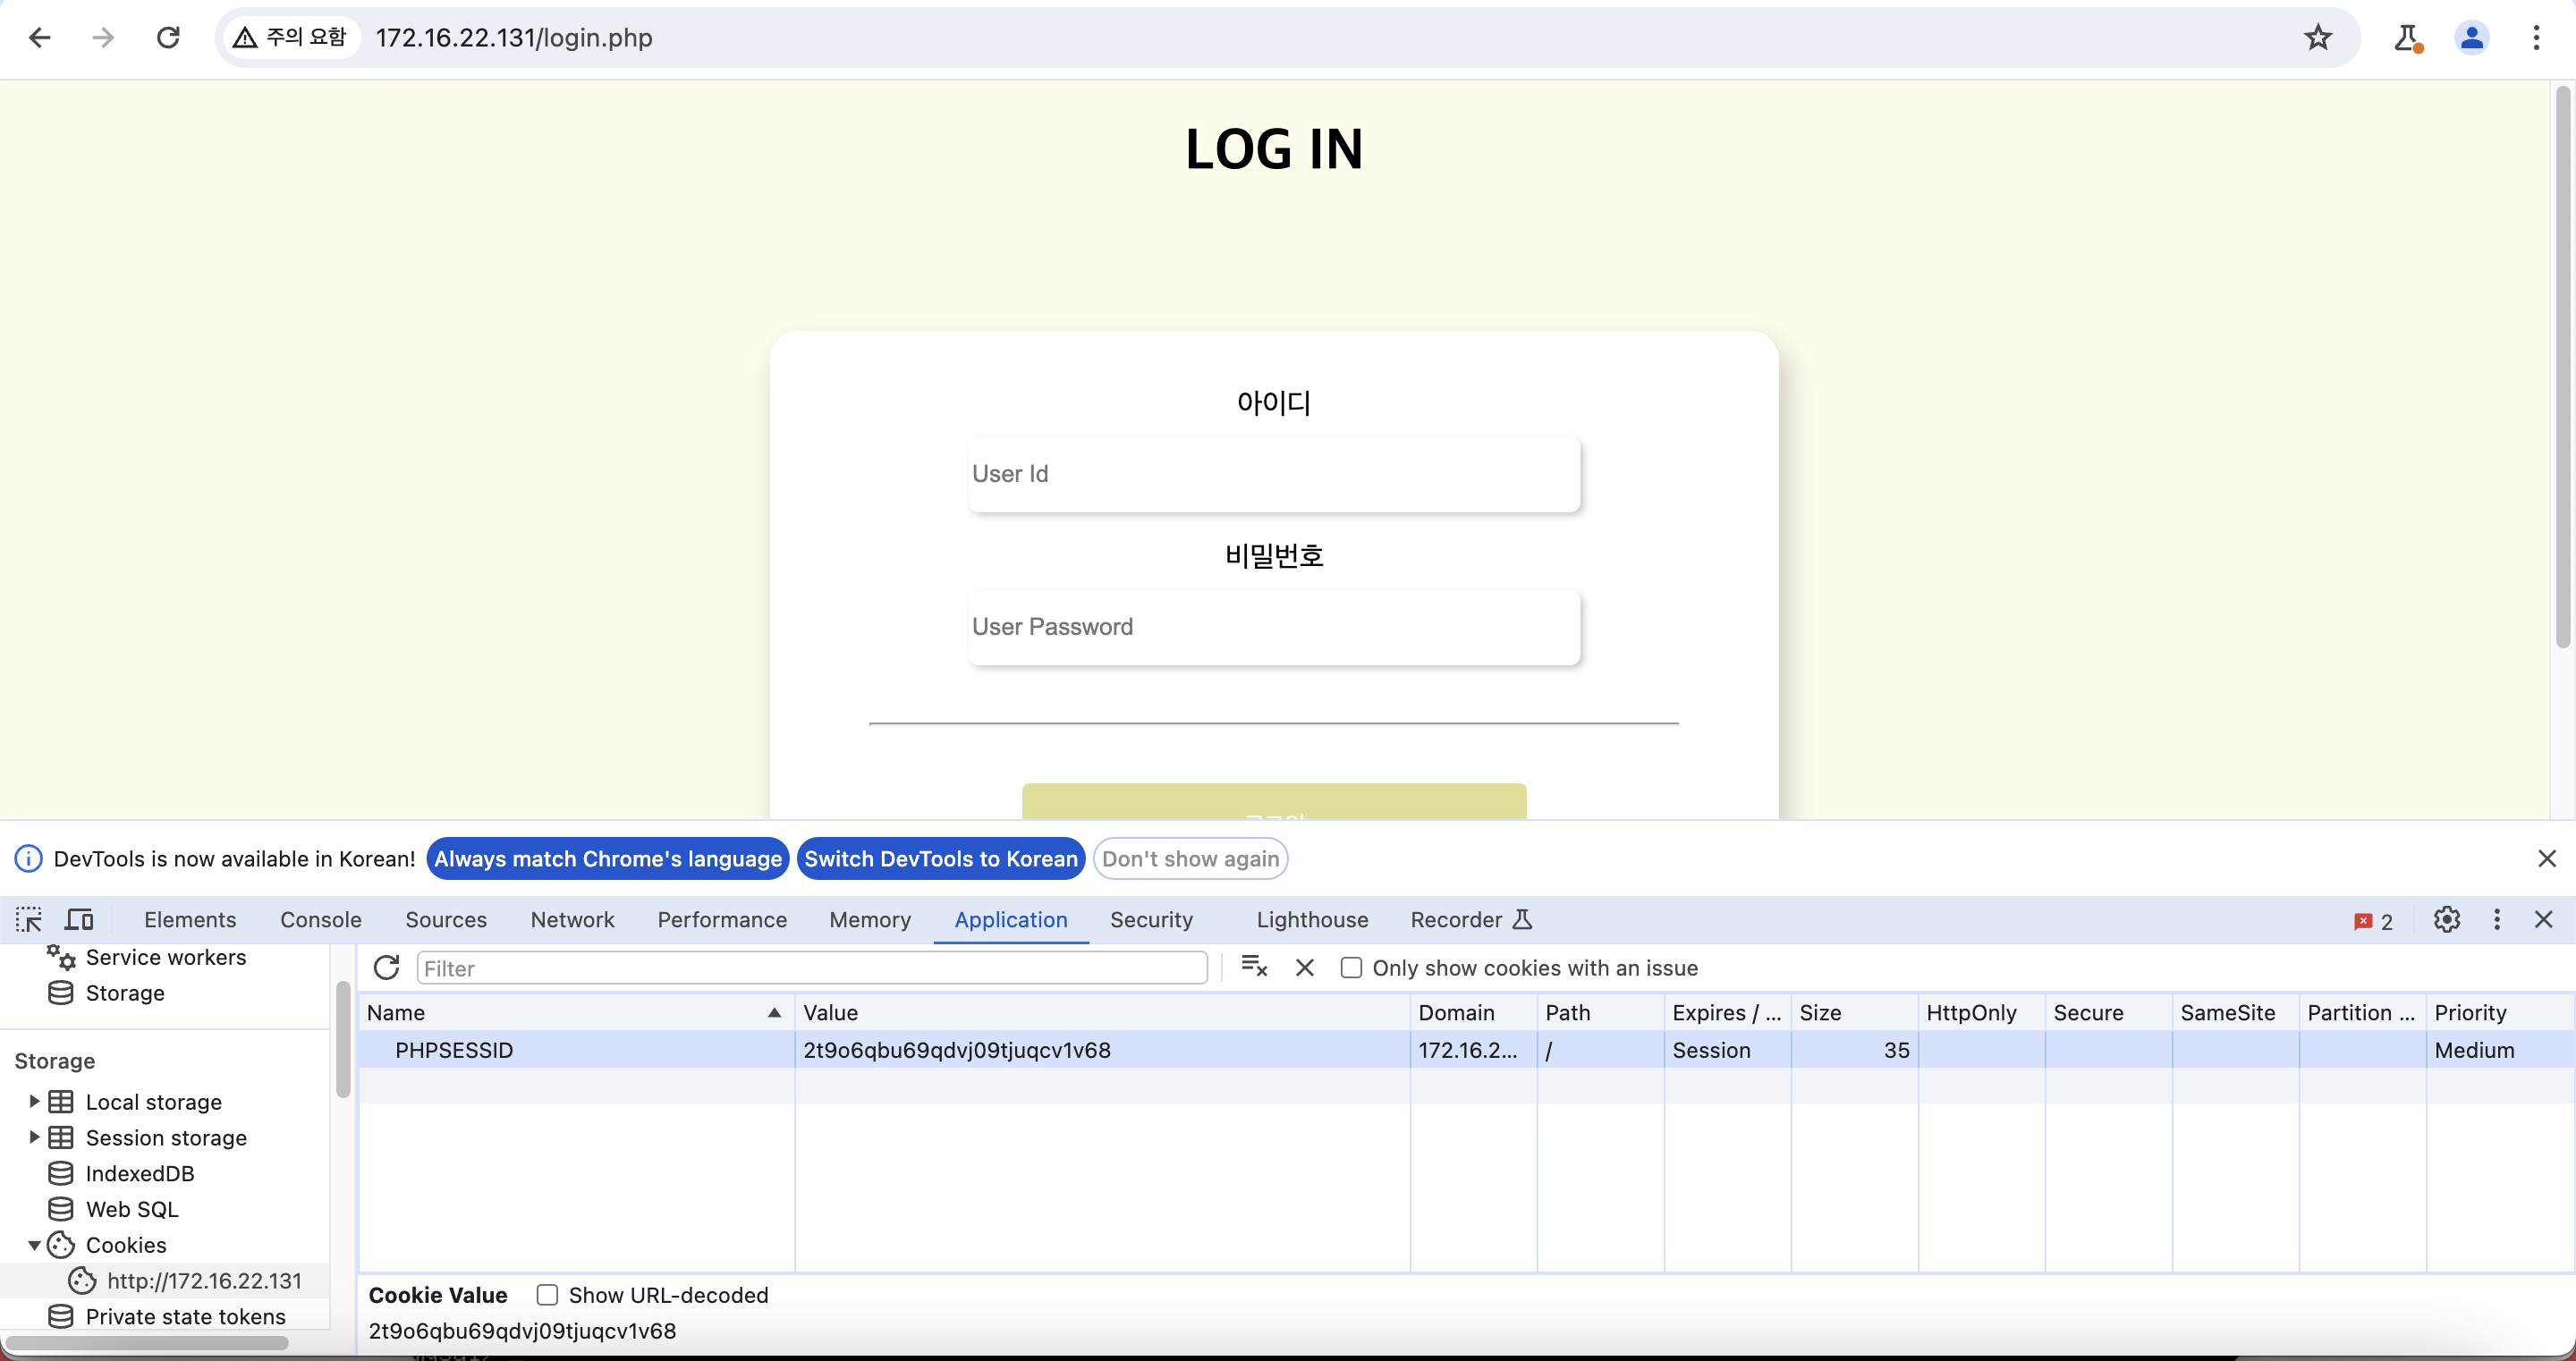
Task: Bookmark this page star icon
Action: coord(2317,38)
